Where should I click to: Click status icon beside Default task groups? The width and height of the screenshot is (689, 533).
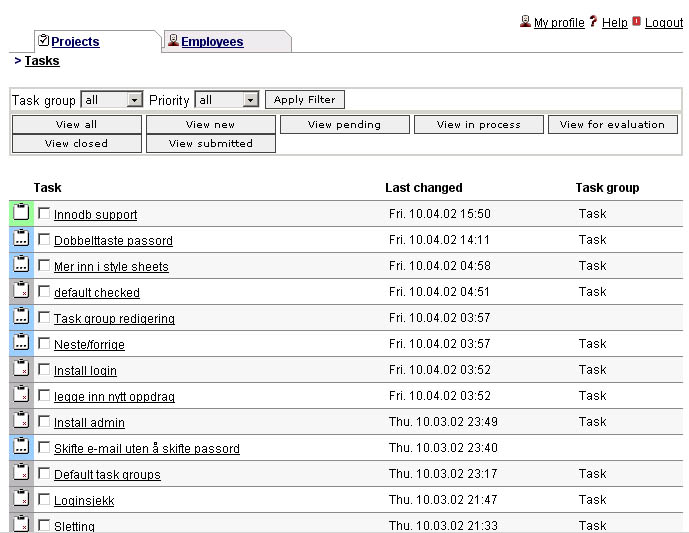(21, 471)
